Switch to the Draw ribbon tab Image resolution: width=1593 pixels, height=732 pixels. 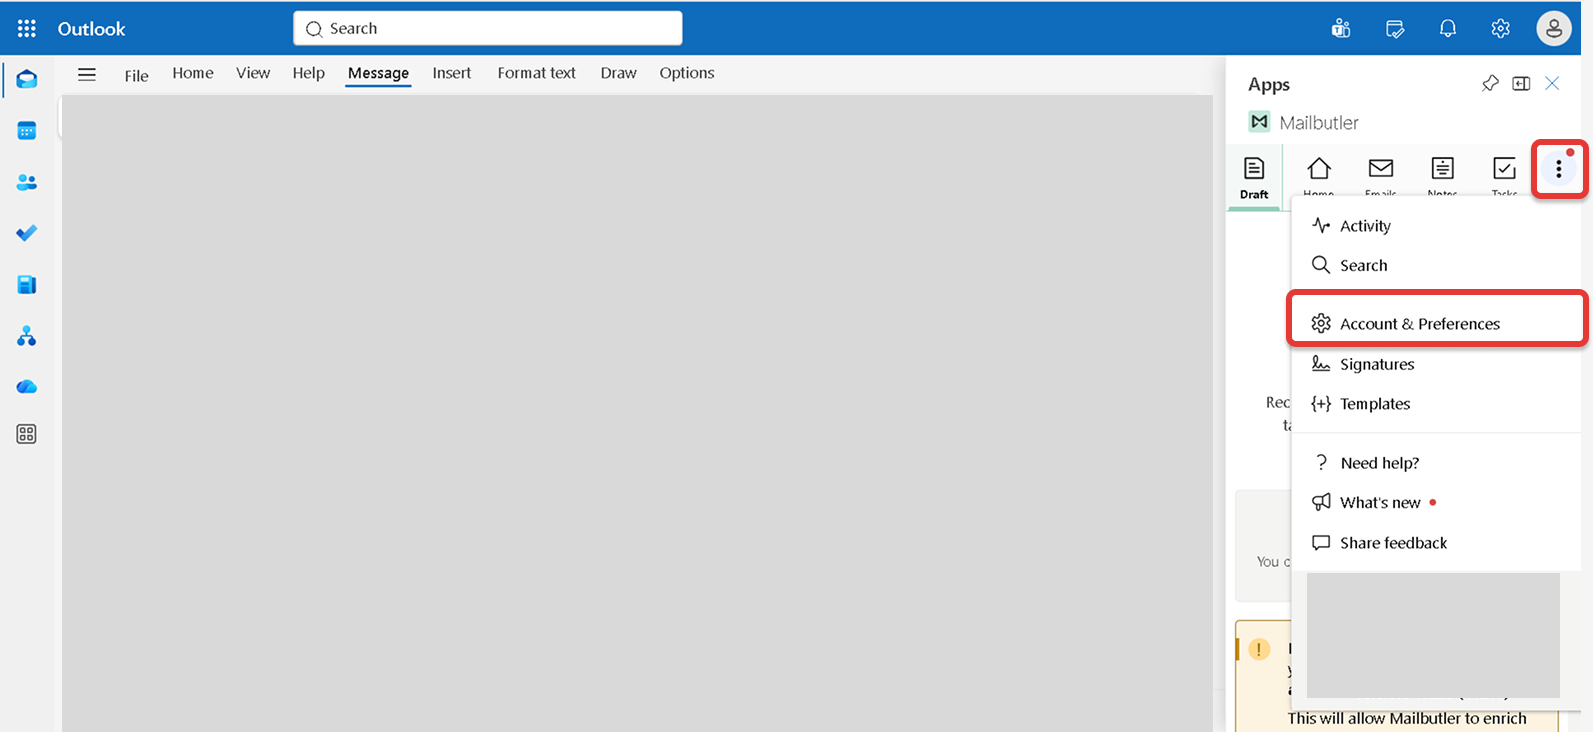coord(619,73)
